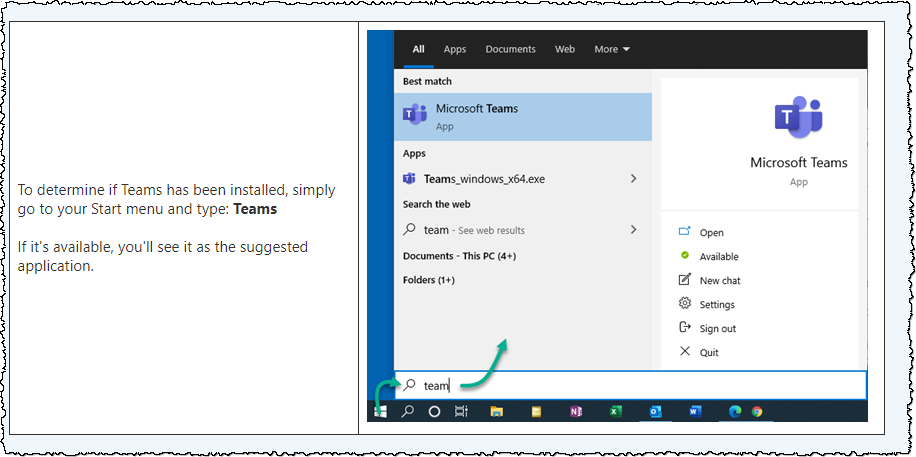Click the Open icon in preview pane
916x457 pixels.
(x=685, y=231)
